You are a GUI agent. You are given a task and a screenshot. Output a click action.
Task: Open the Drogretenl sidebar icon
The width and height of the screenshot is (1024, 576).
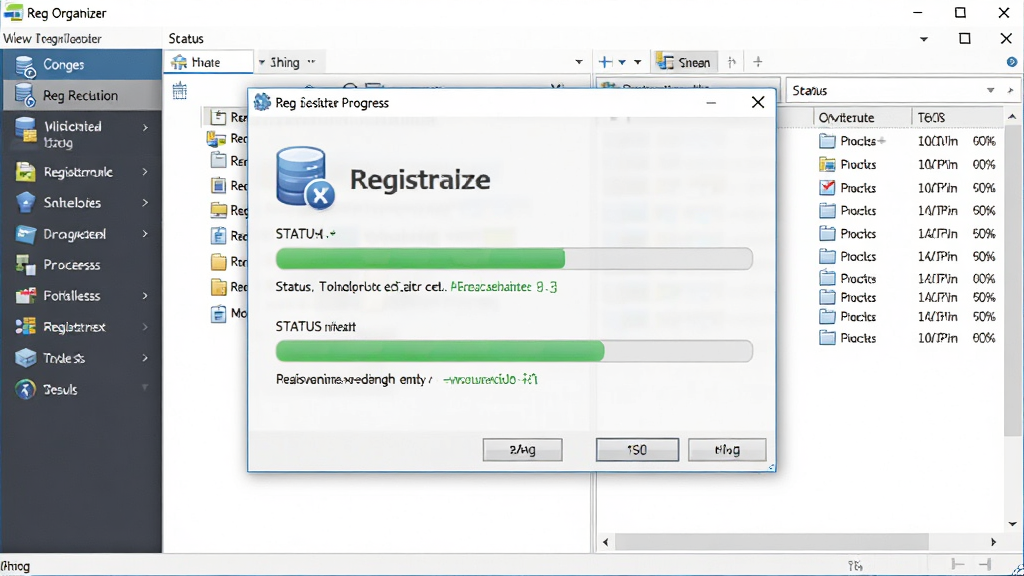25,234
